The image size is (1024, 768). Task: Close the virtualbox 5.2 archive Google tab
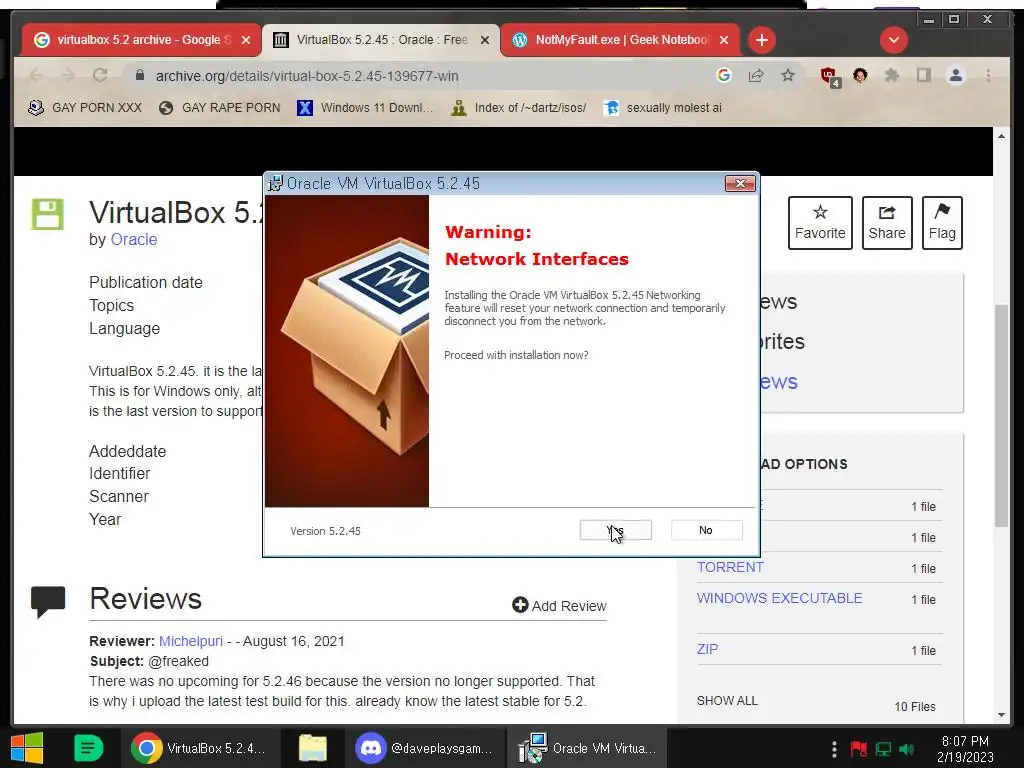[x=246, y=40]
